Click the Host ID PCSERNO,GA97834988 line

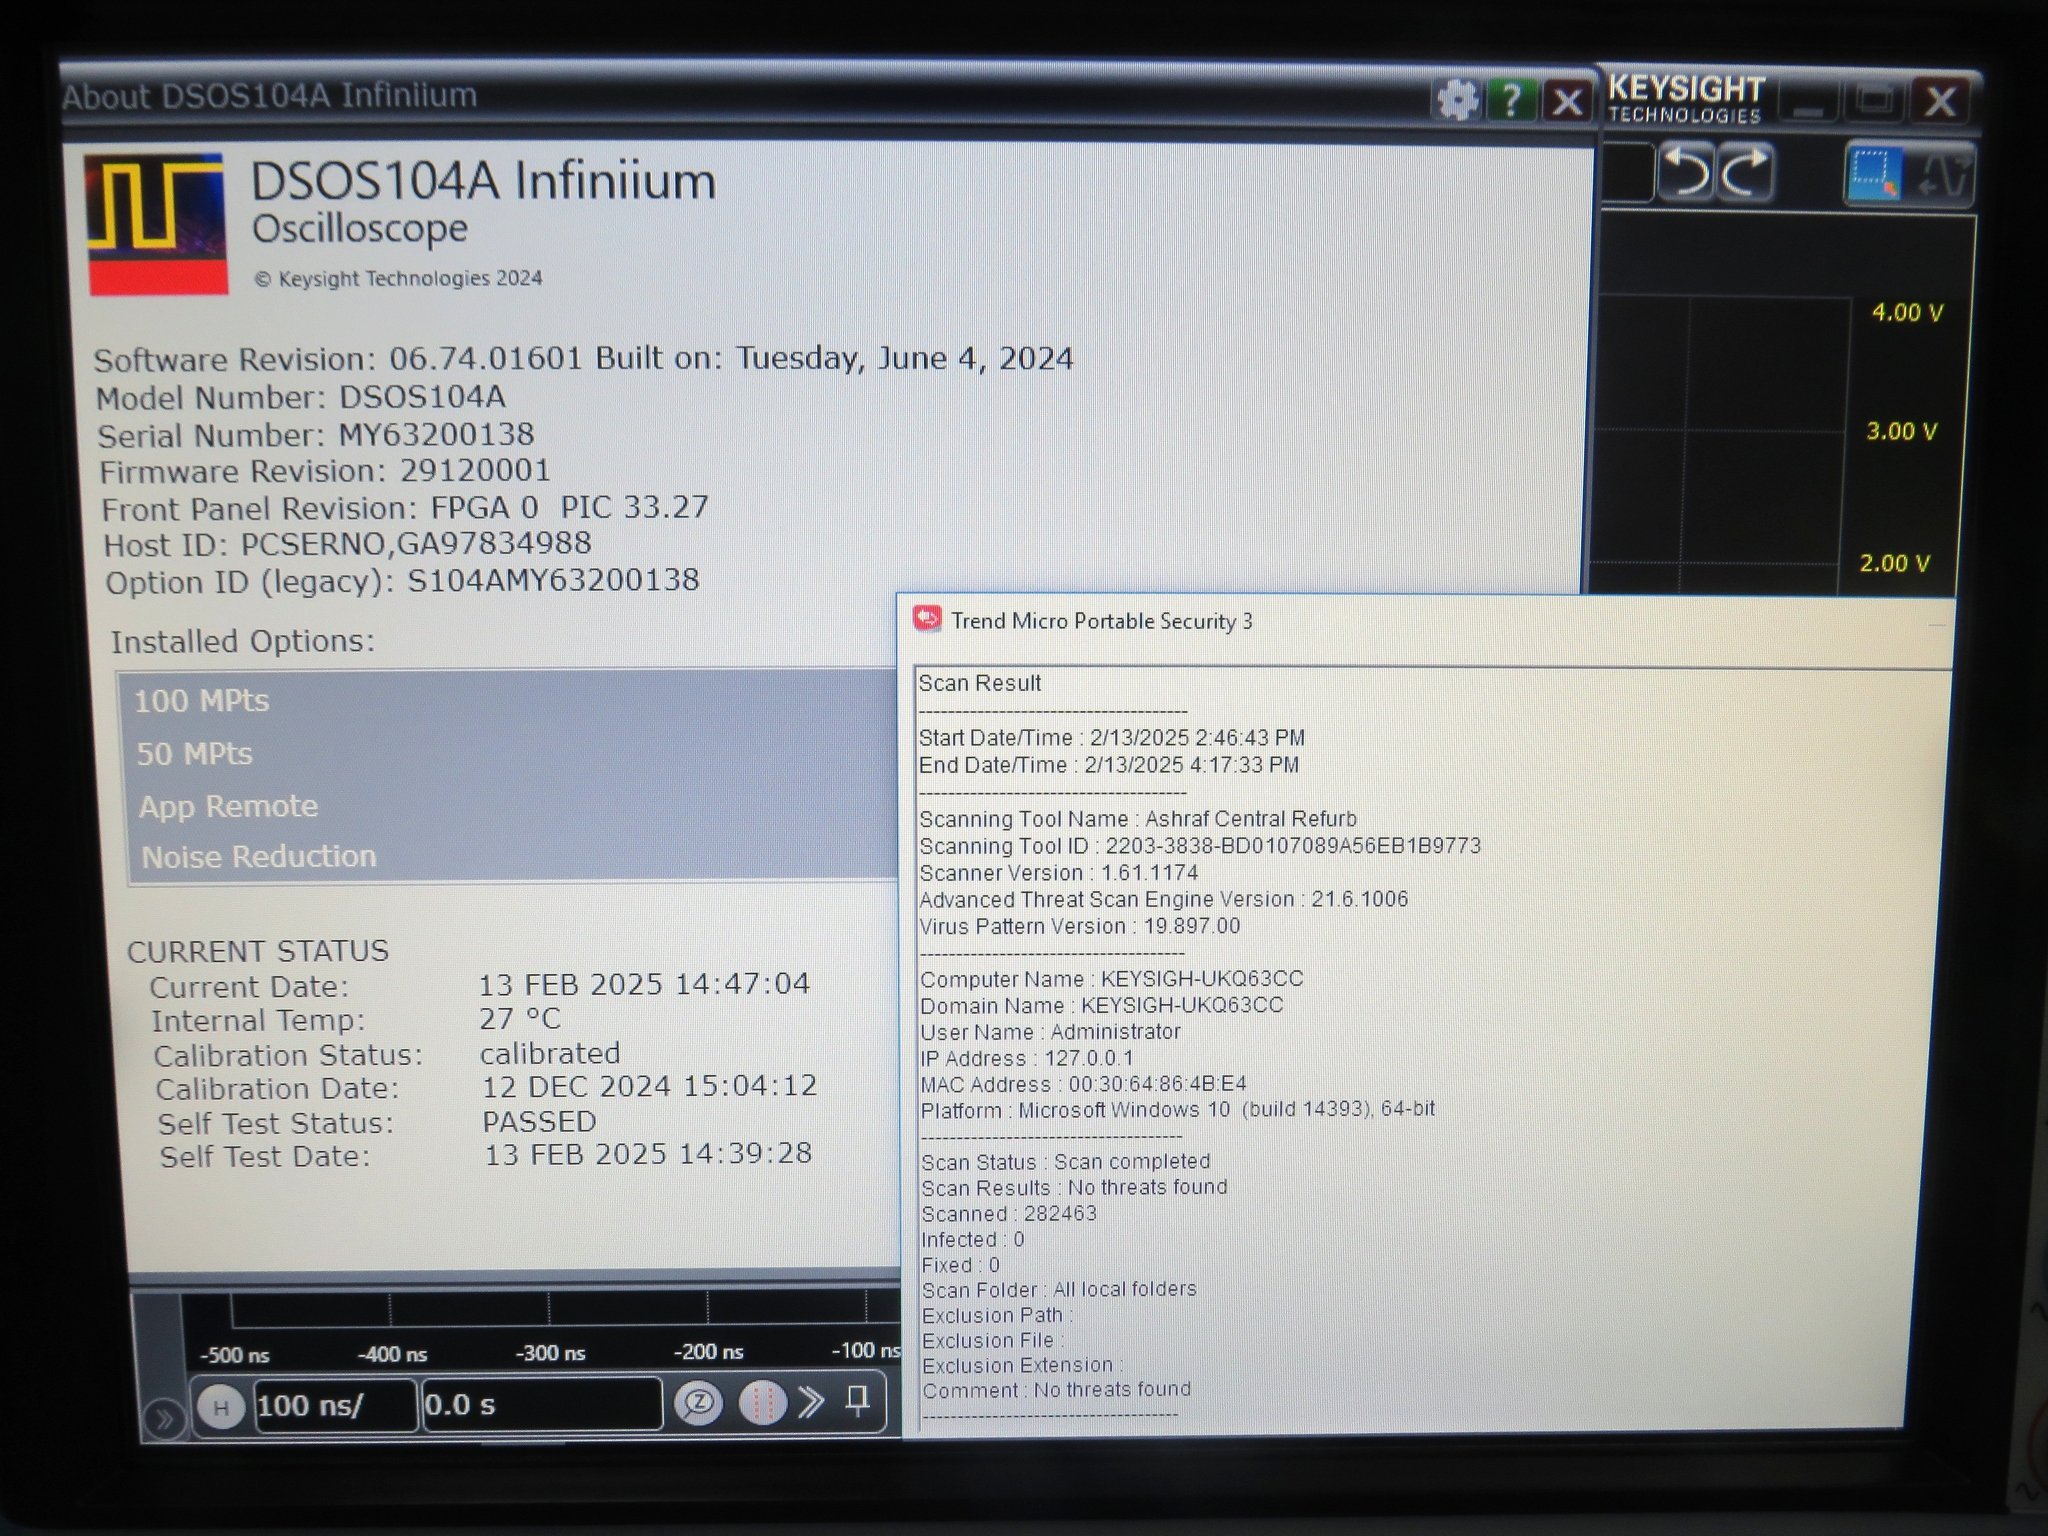point(348,545)
